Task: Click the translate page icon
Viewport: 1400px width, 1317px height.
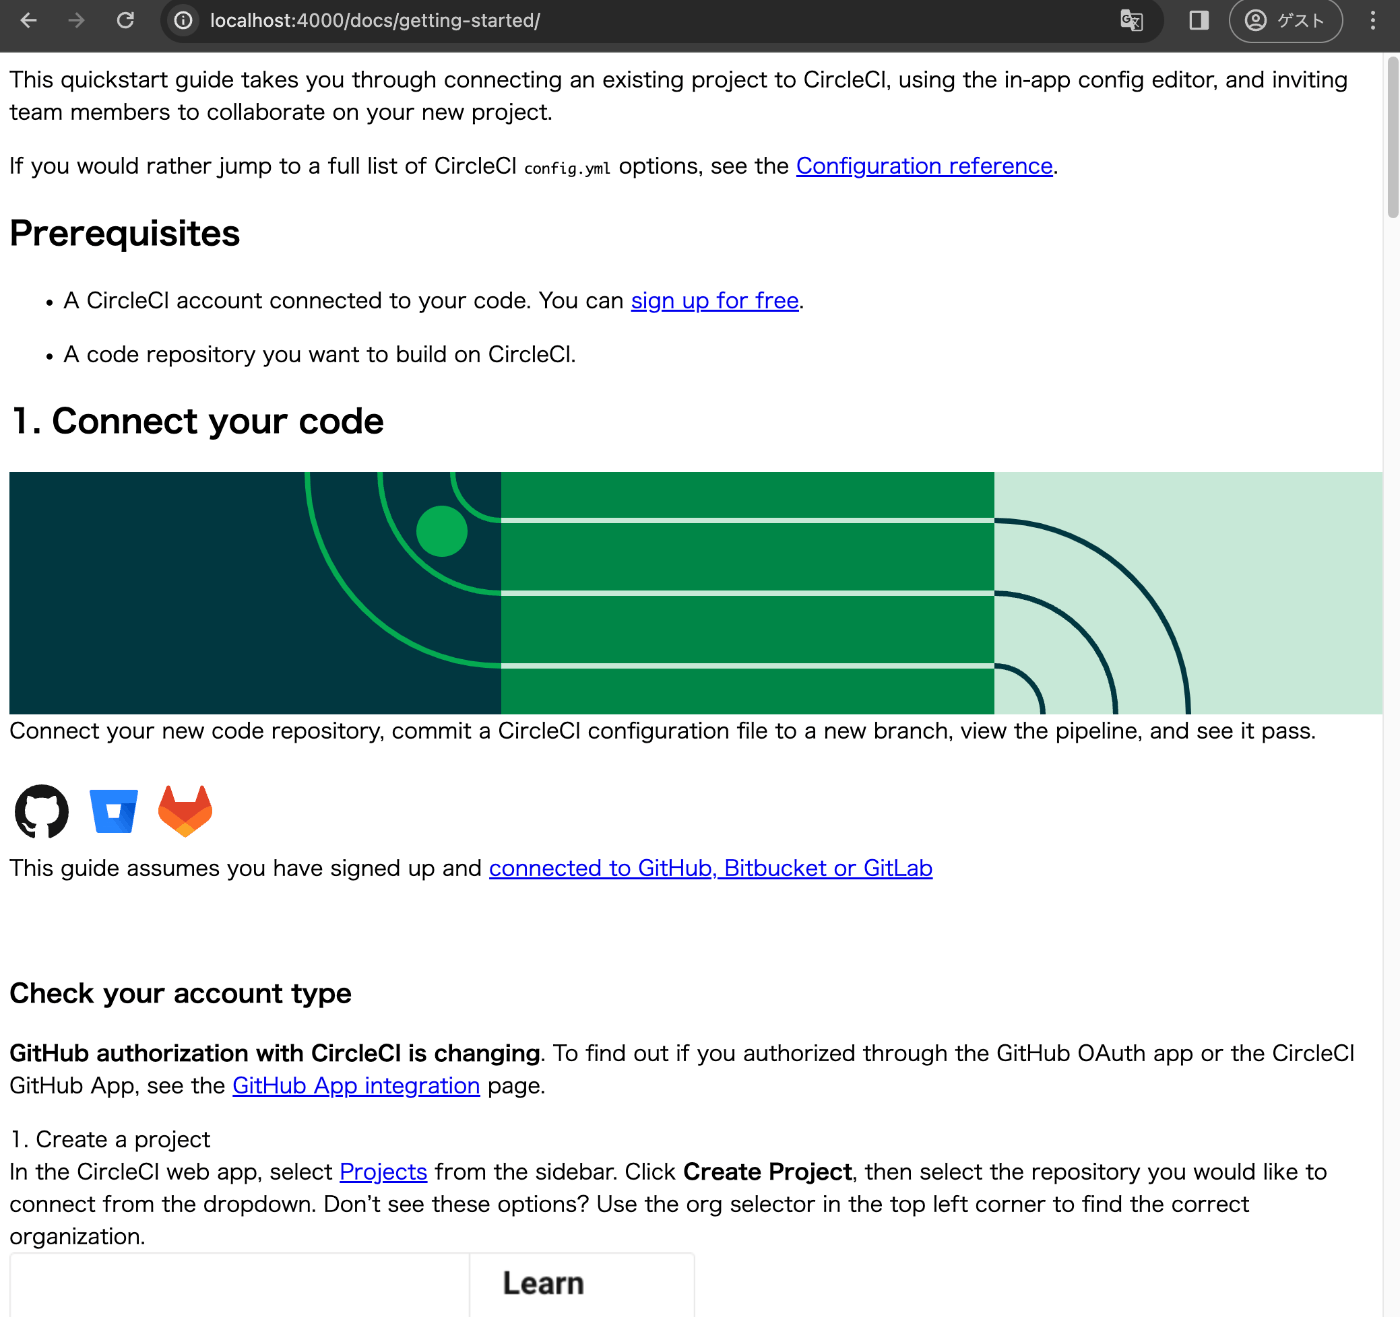Action: coord(1131,20)
